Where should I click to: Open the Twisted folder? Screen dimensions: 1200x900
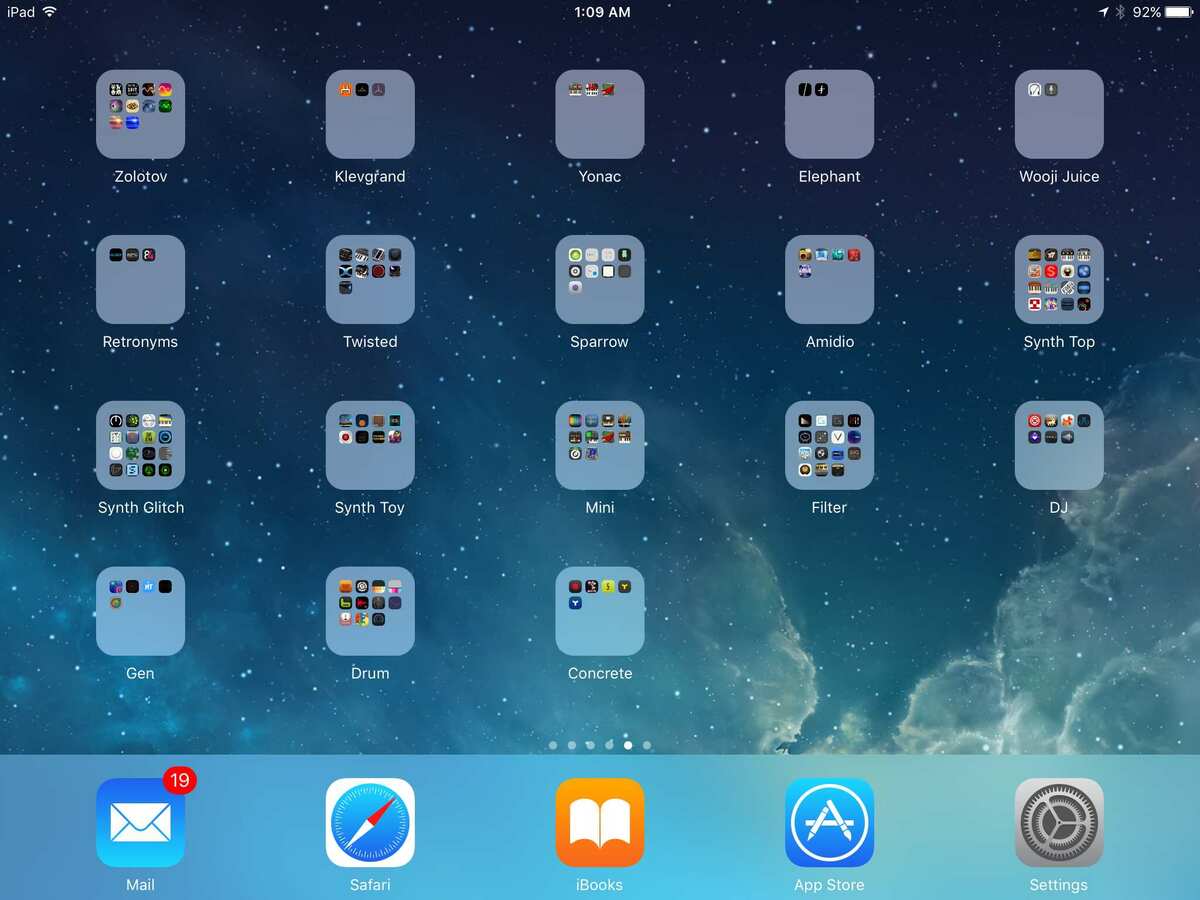click(x=370, y=280)
